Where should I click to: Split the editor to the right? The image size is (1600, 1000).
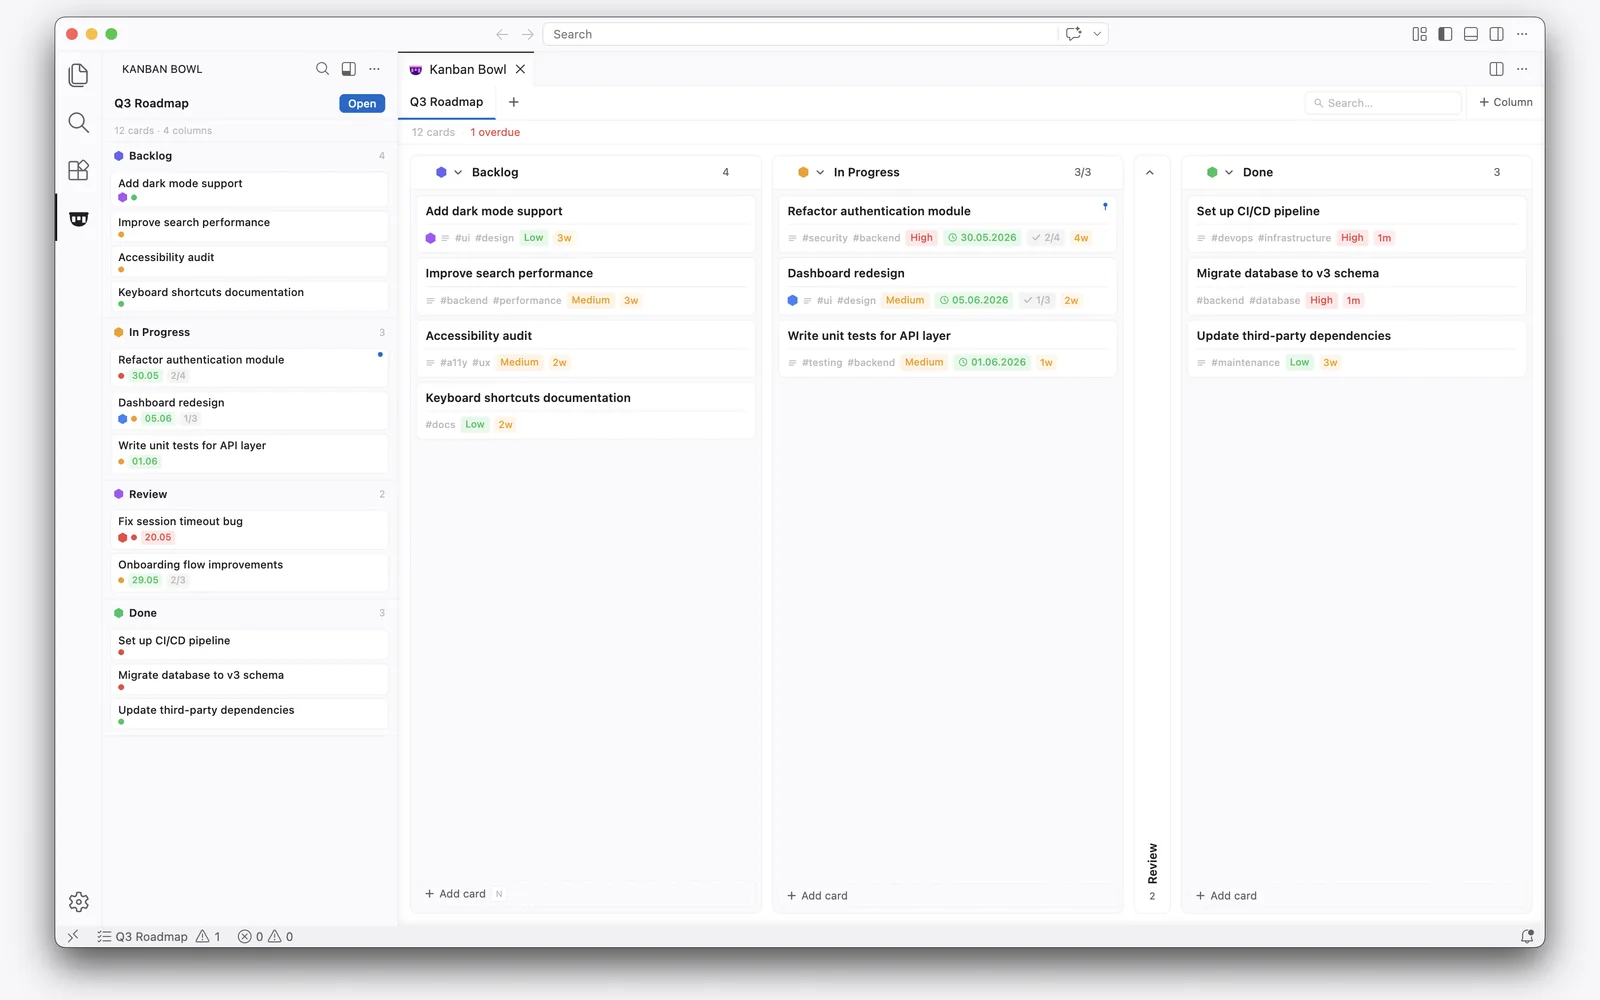click(x=1496, y=69)
